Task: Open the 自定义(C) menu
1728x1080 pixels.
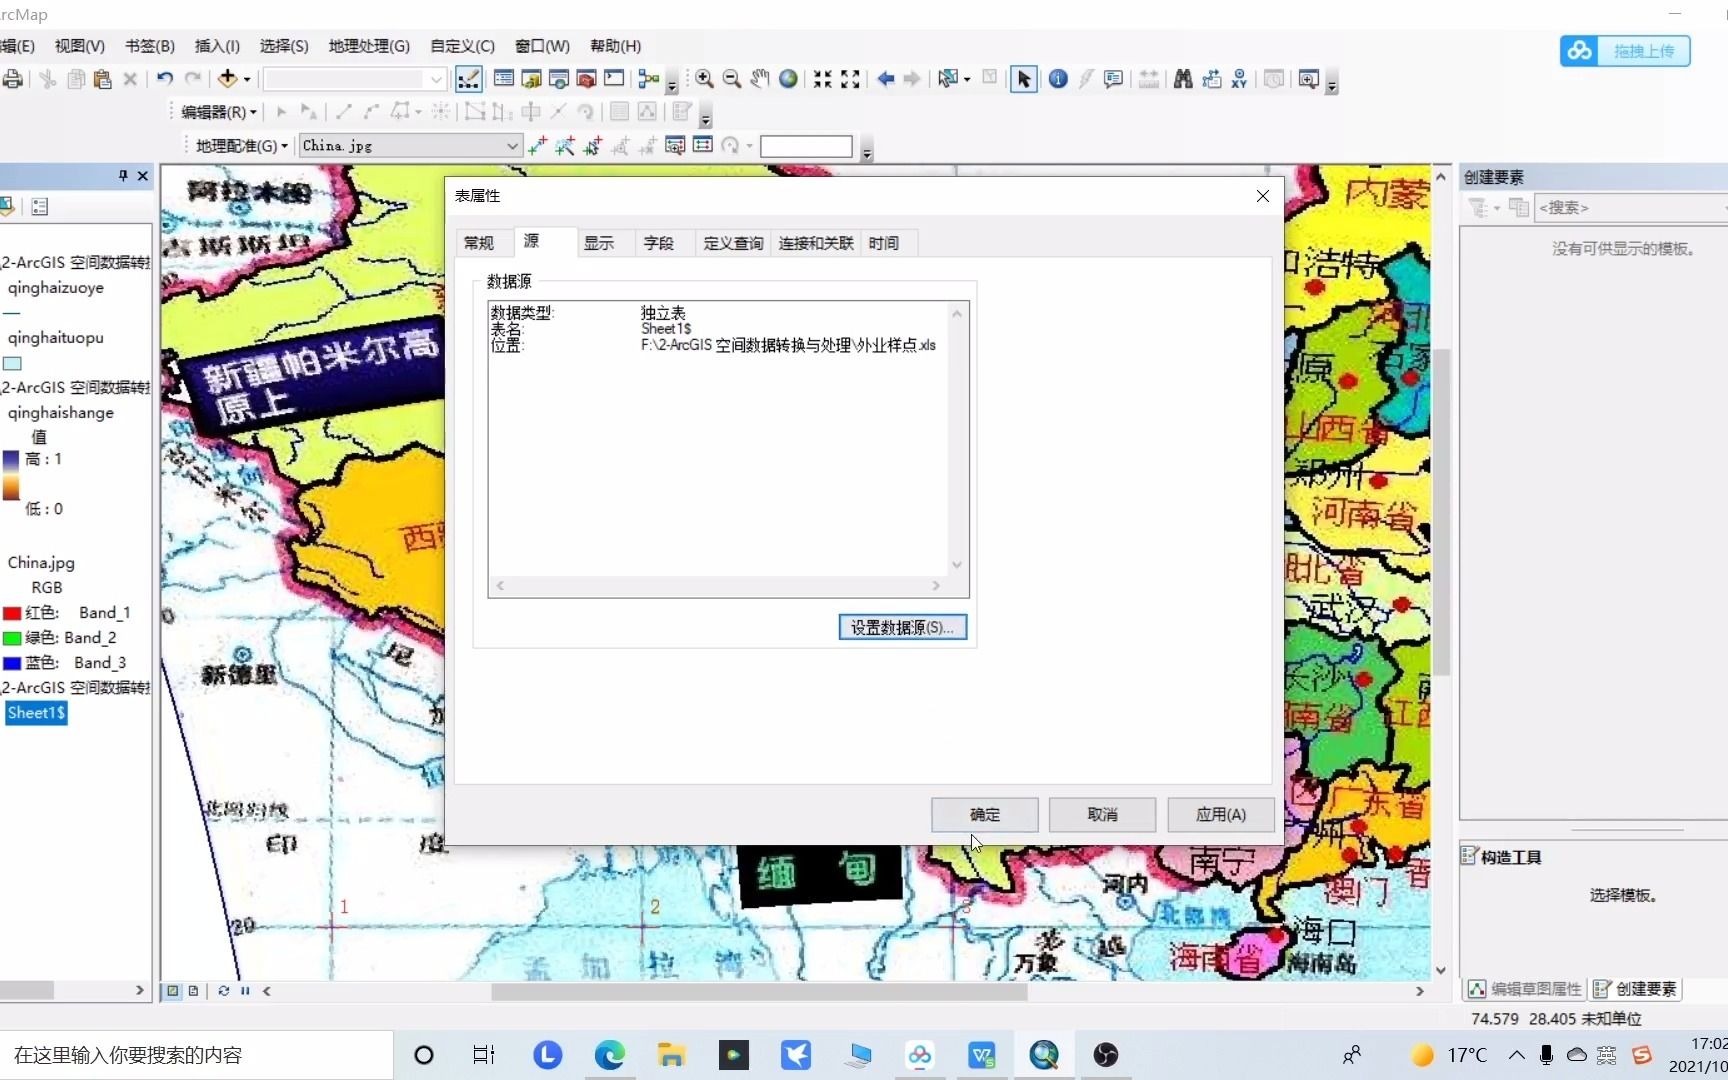Action: coord(460,46)
